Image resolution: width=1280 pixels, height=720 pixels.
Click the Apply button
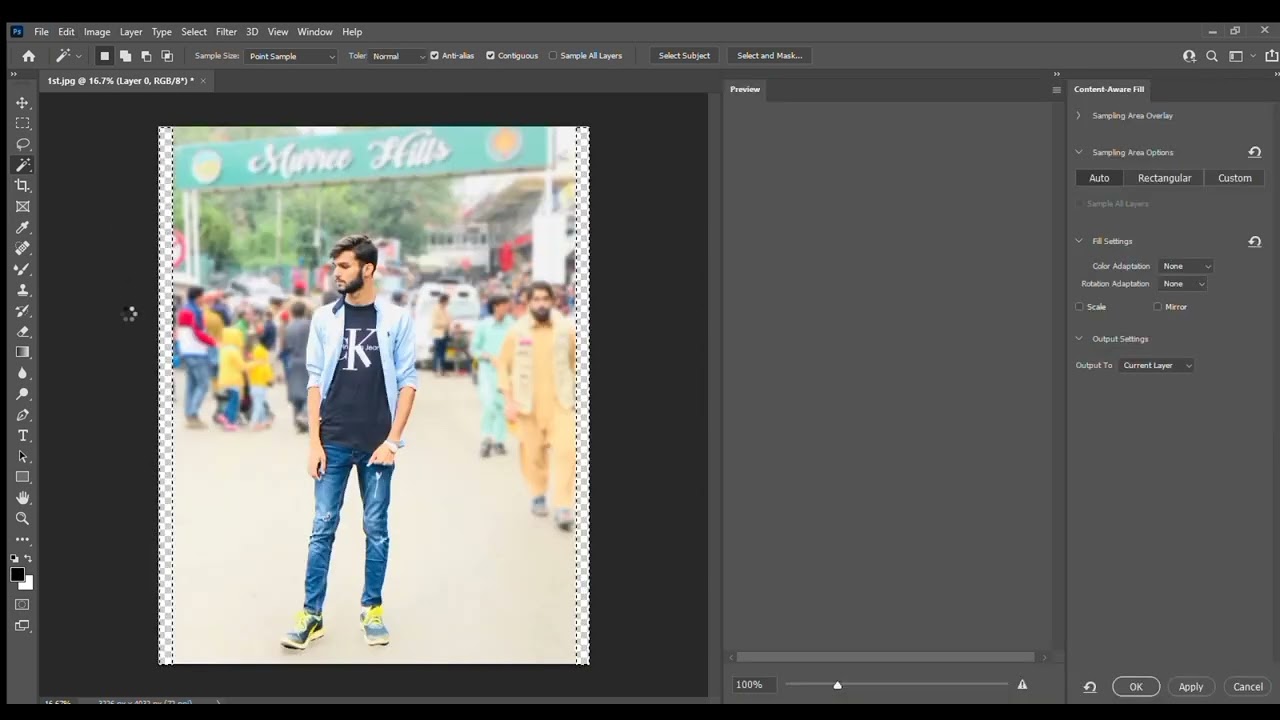(x=1191, y=687)
